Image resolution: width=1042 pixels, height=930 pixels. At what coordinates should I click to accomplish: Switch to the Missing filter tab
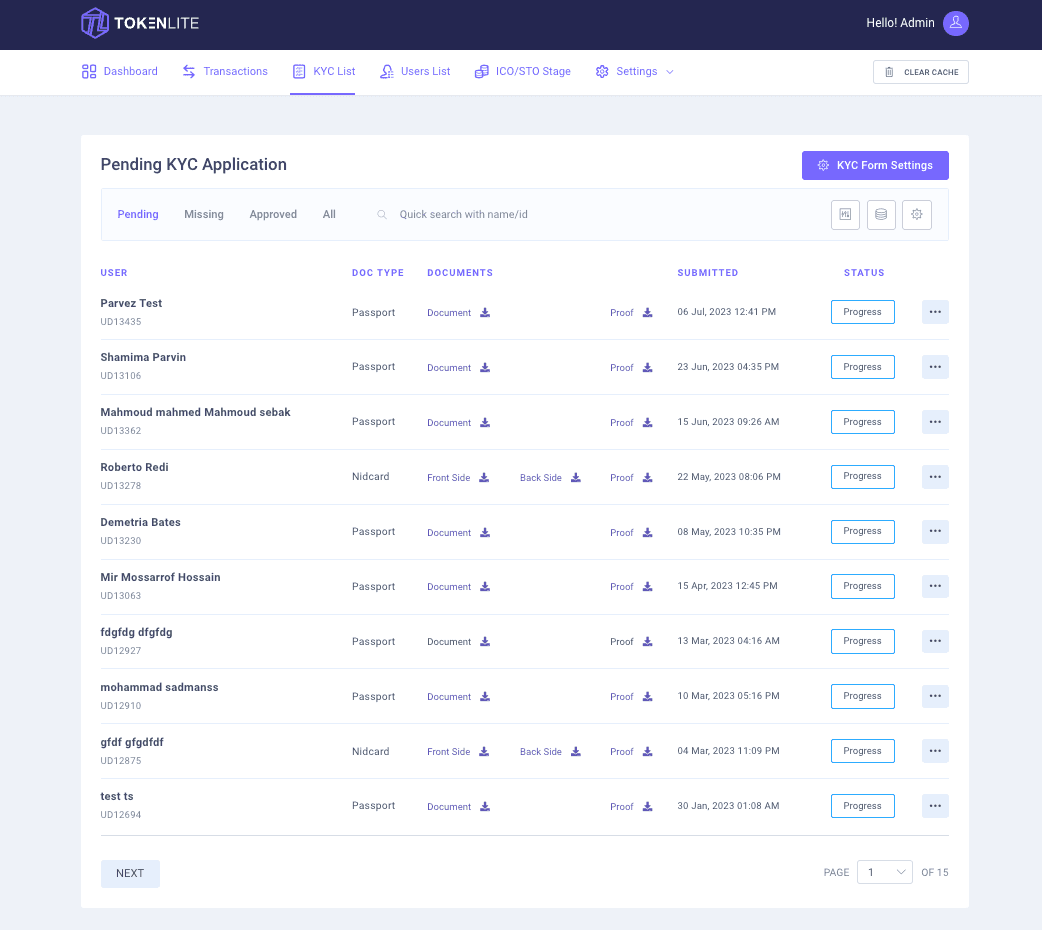pos(204,215)
